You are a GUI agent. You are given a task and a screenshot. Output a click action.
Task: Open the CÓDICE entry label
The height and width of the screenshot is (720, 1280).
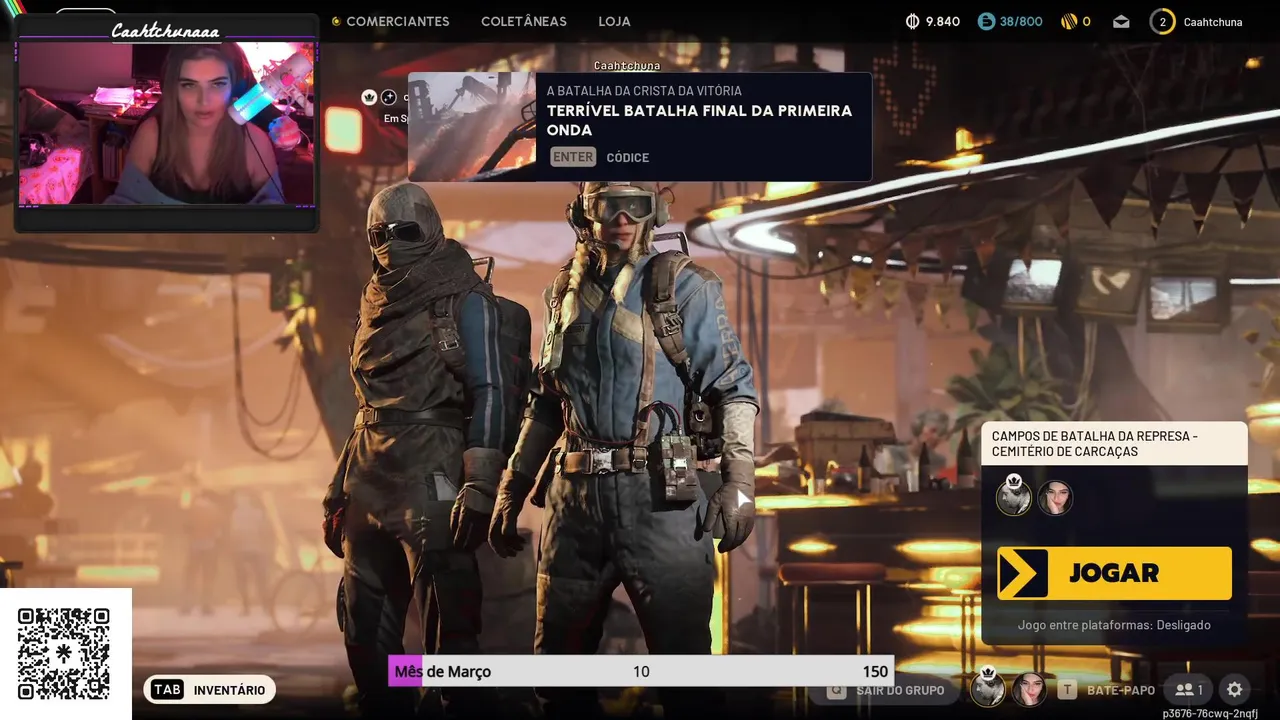[x=628, y=157]
